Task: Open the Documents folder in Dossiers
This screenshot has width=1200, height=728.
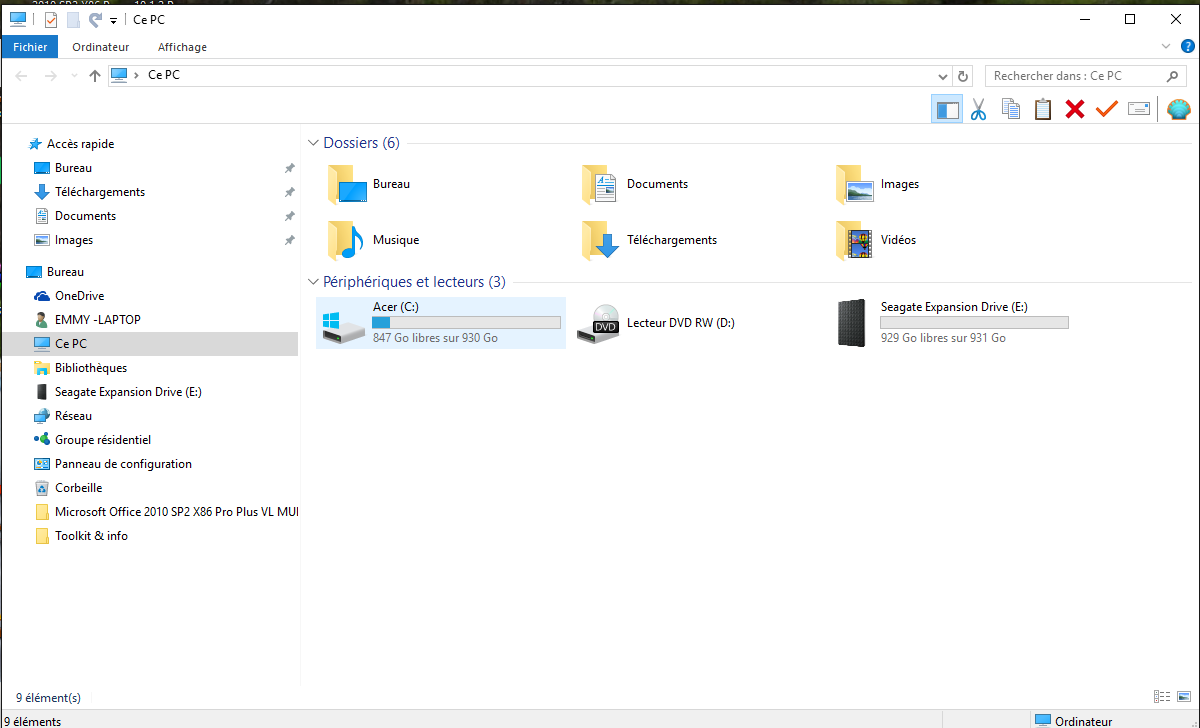Action: click(636, 185)
